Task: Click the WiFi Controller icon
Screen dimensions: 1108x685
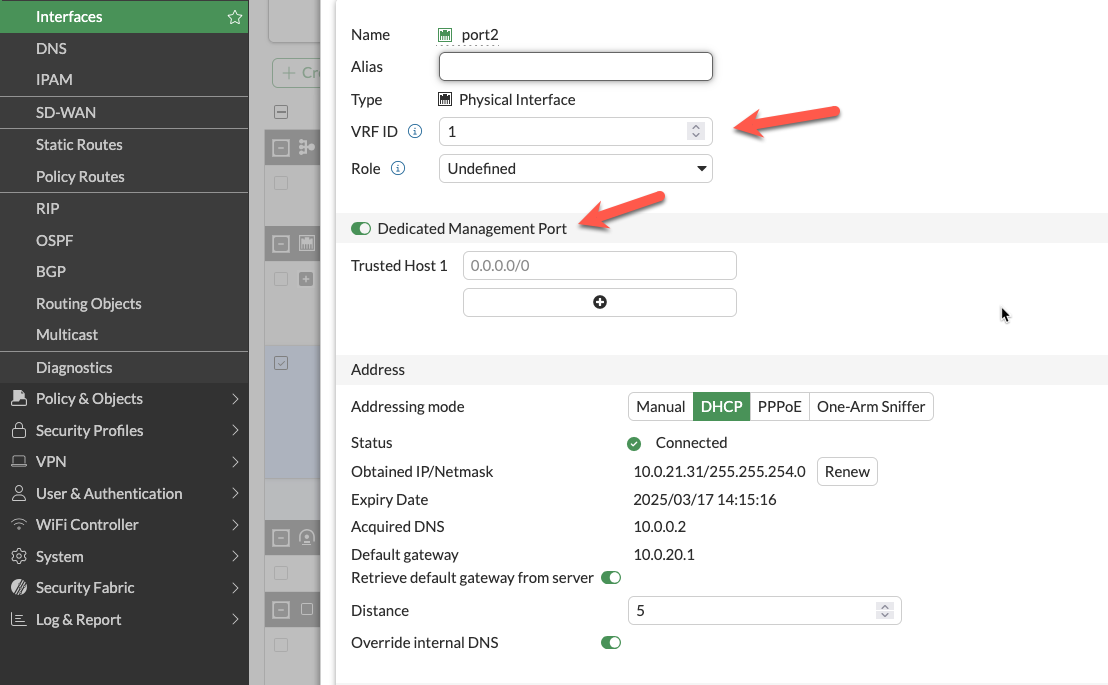Action: pyautogui.click(x=18, y=525)
